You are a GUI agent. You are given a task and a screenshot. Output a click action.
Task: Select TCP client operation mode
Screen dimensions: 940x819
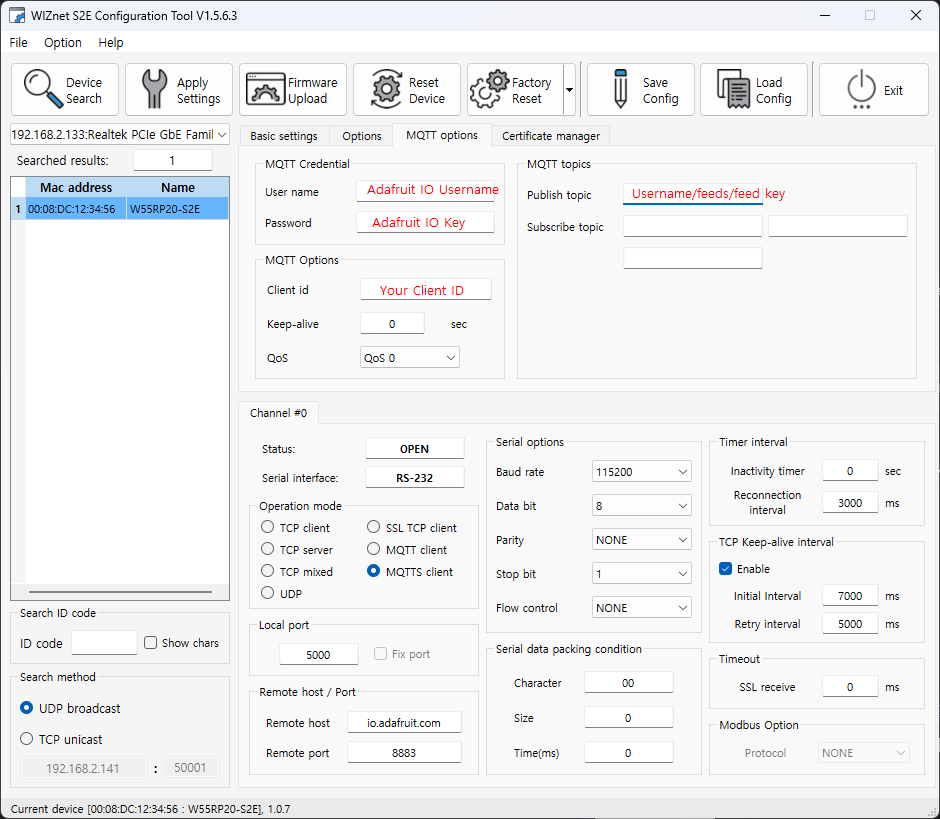[267, 528]
